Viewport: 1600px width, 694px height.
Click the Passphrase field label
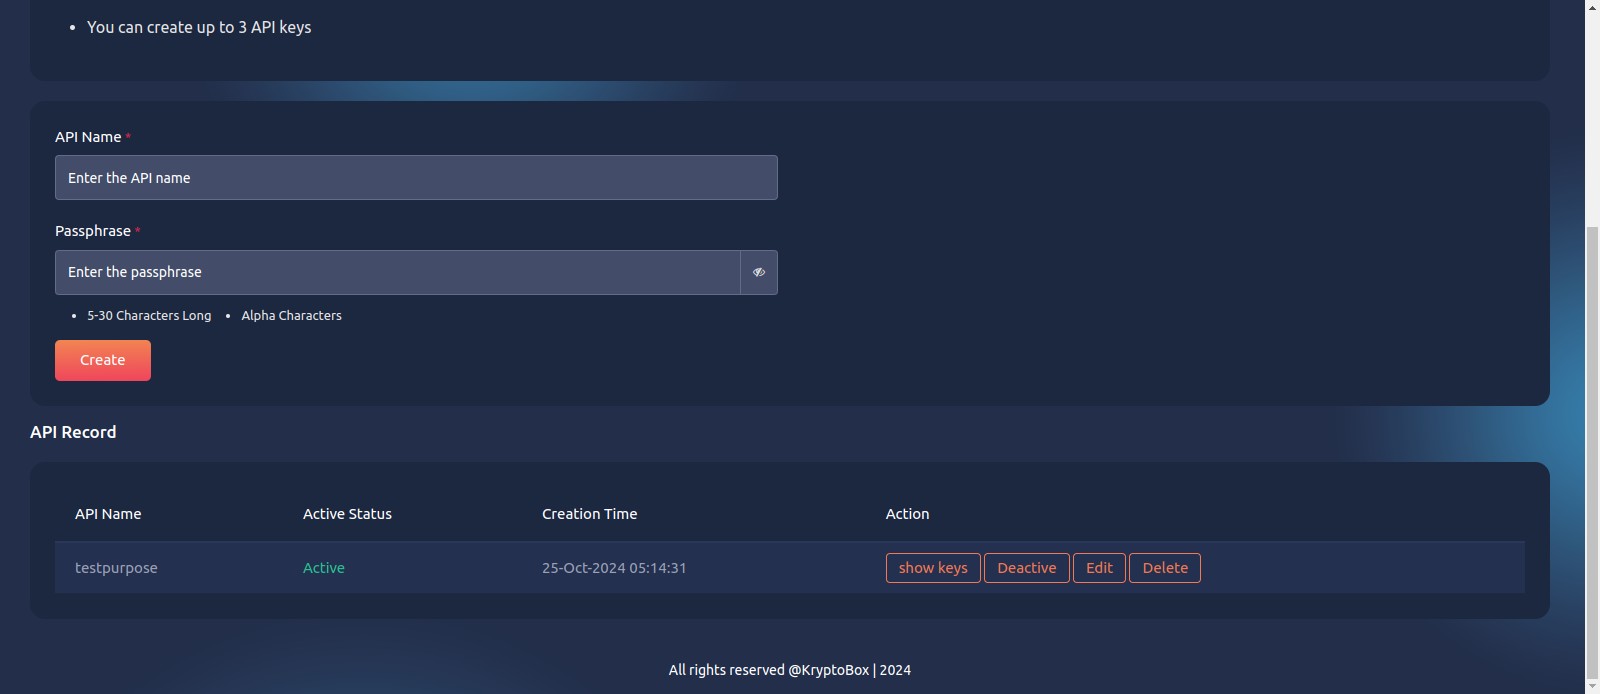point(93,231)
